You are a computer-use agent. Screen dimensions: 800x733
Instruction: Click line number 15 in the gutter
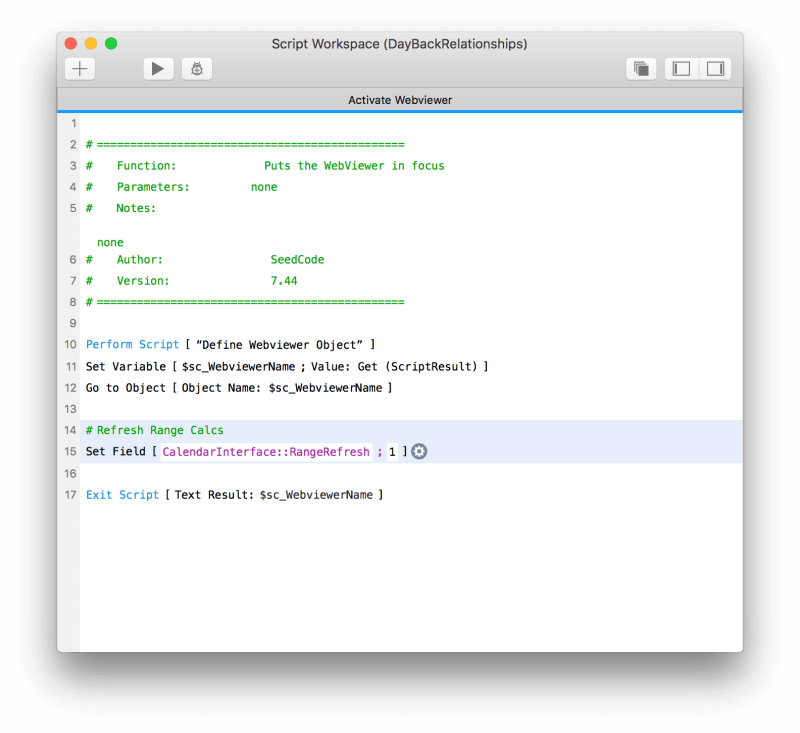click(70, 451)
